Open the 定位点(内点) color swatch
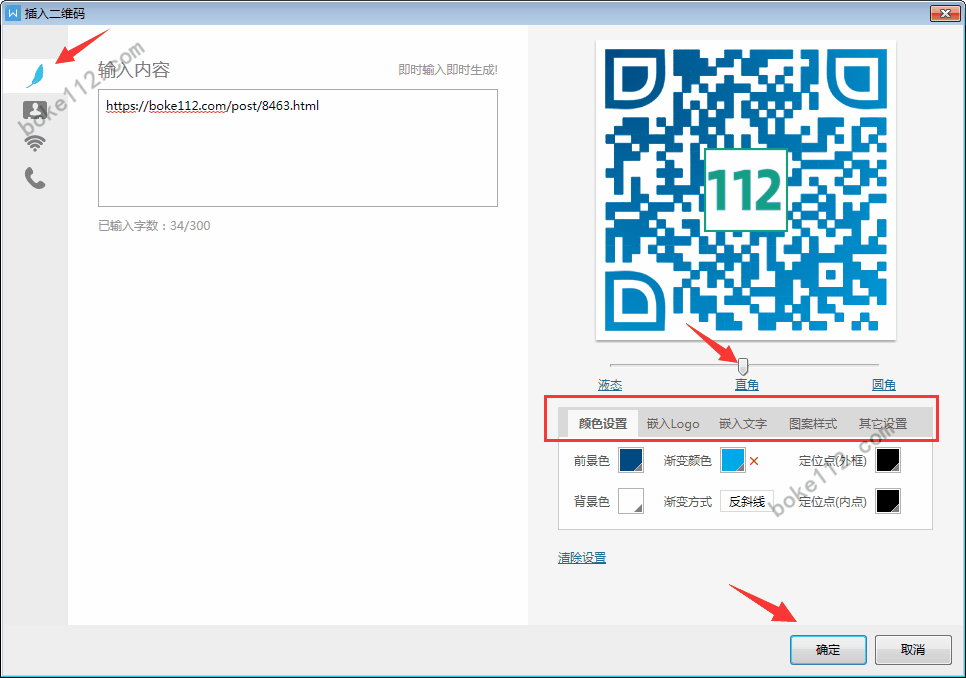Viewport: 966px width, 678px height. [888, 501]
